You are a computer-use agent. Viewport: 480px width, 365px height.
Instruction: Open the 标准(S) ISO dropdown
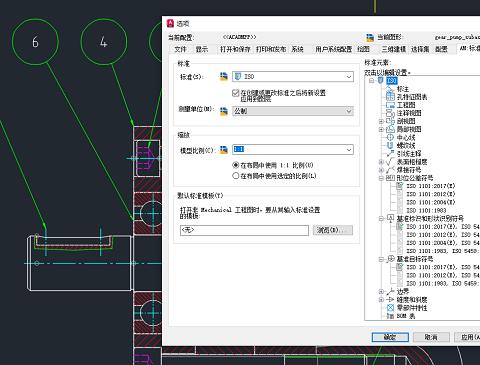pyautogui.click(x=293, y=77)
